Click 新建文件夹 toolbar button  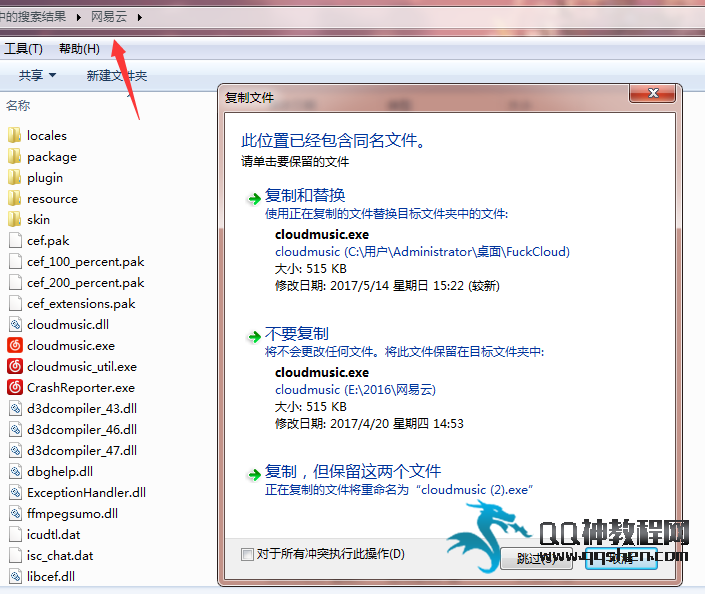(117, 76)
